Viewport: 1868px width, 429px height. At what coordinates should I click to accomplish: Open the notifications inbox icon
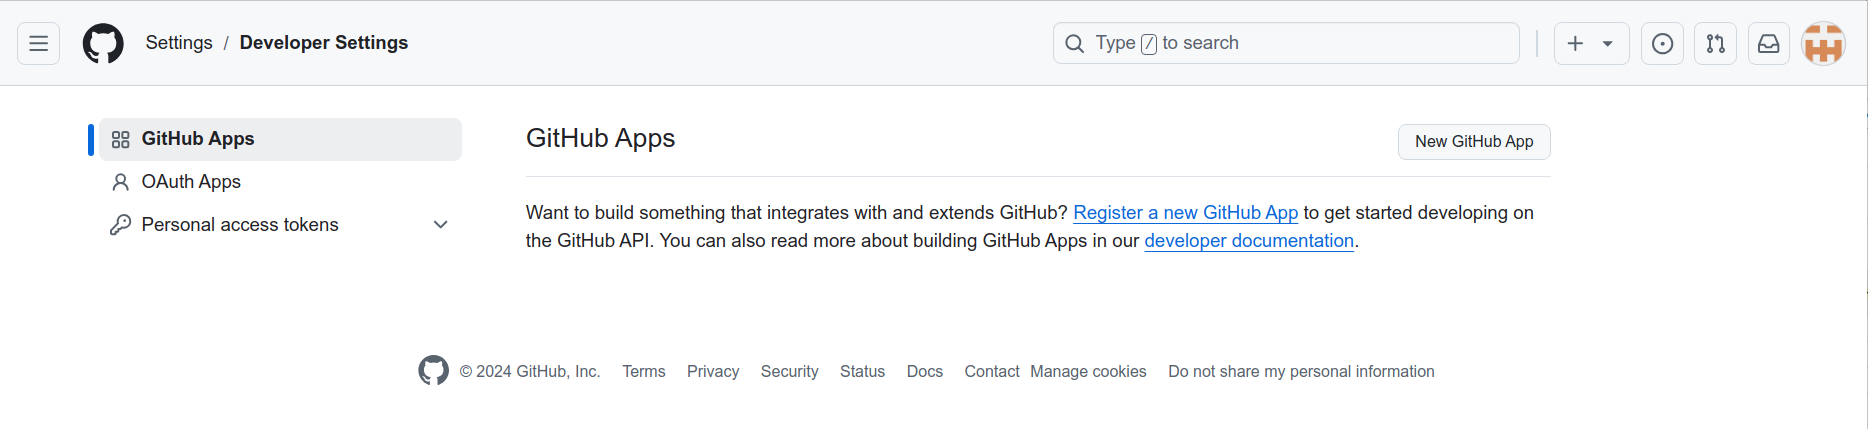click(1768, 43)
